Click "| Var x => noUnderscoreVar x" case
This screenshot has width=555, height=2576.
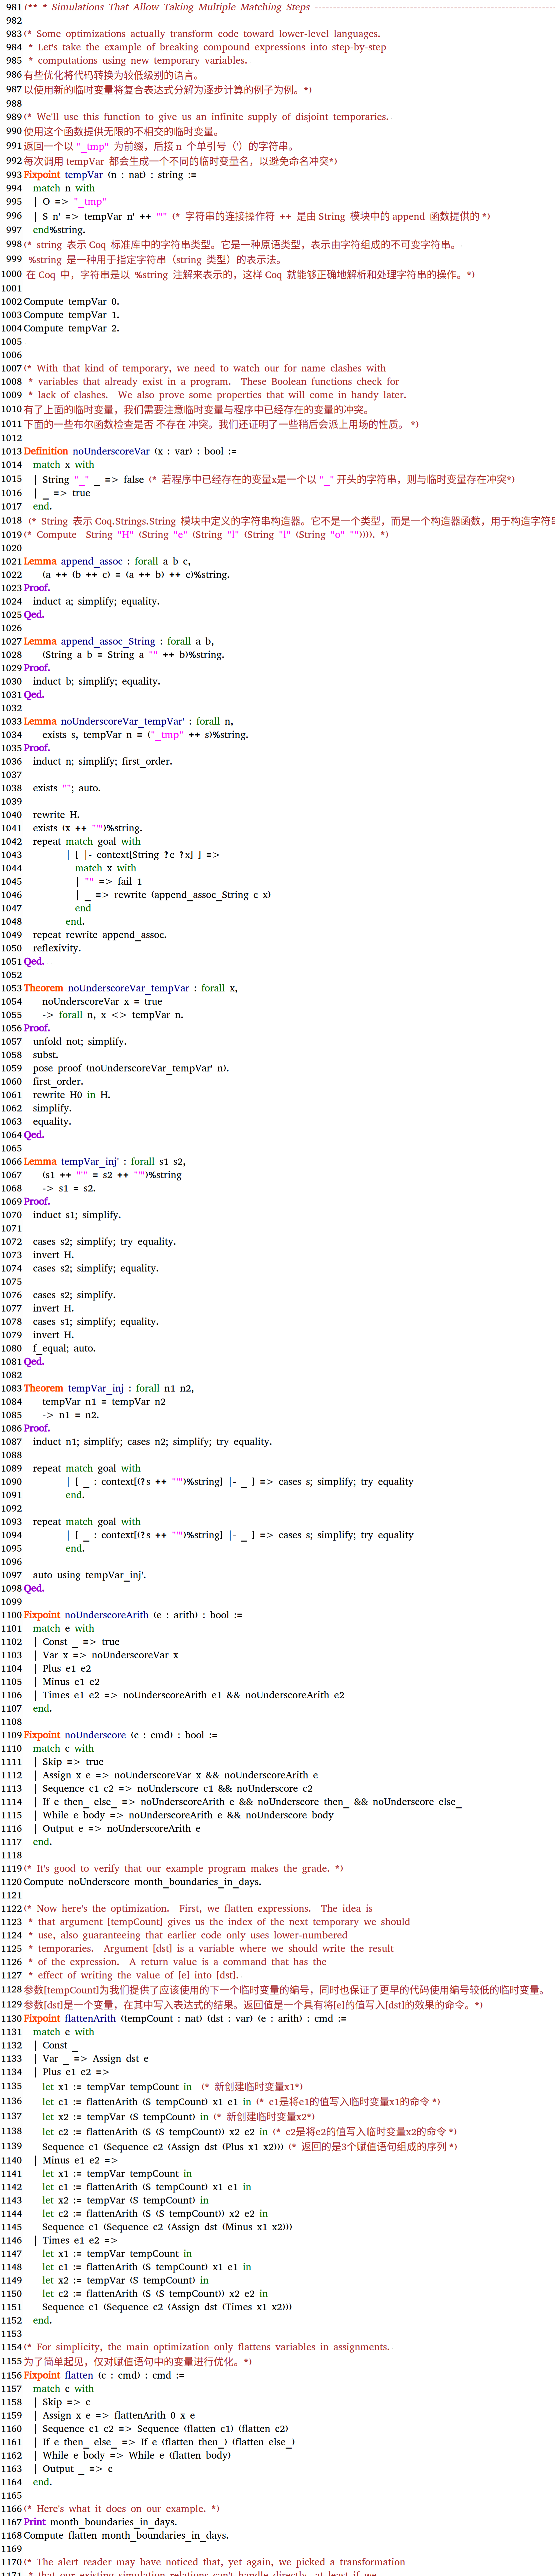pos(106,1655)
